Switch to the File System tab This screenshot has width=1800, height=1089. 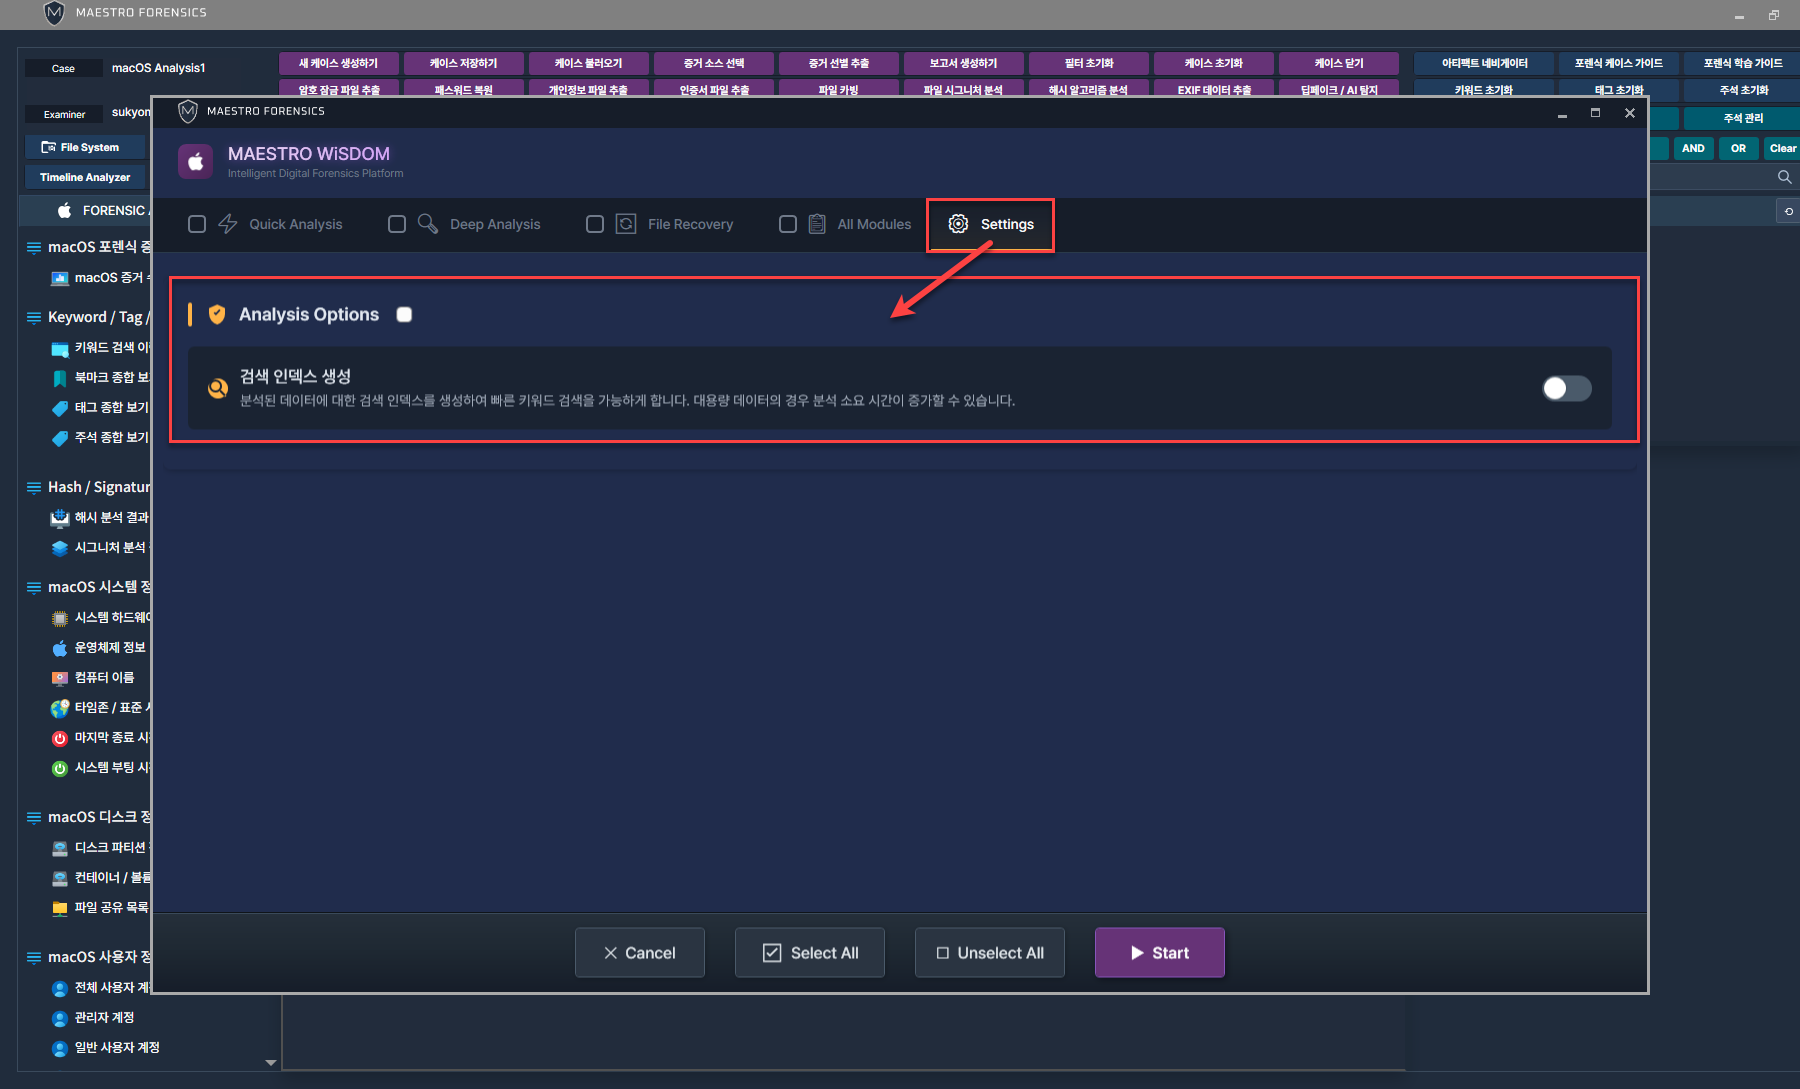click(85, 147)
